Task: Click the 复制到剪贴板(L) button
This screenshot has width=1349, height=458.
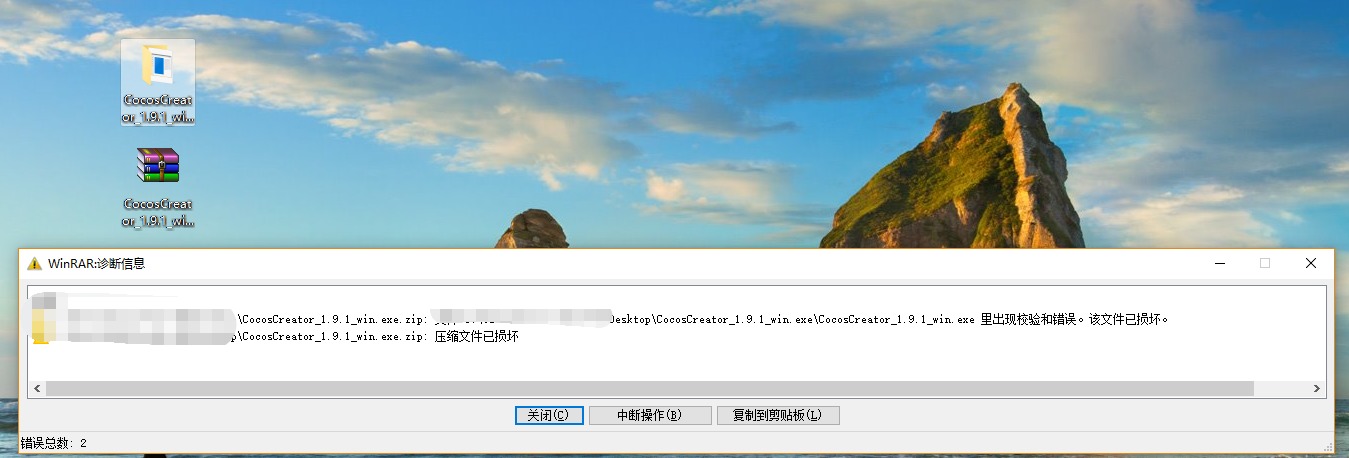Action: pos(778,415)
